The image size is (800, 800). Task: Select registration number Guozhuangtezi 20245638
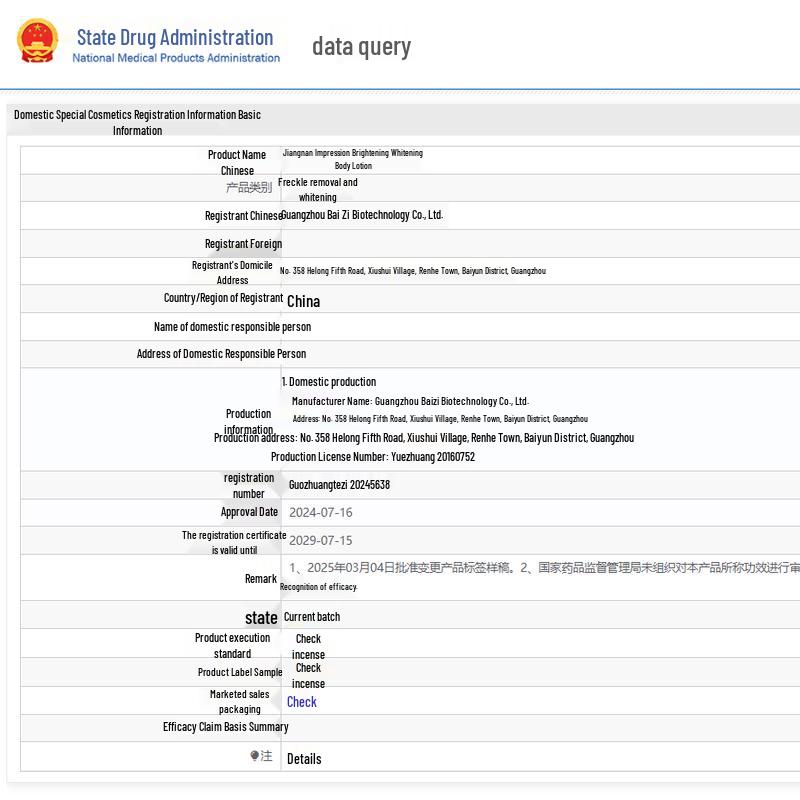[x=339, y=485]
